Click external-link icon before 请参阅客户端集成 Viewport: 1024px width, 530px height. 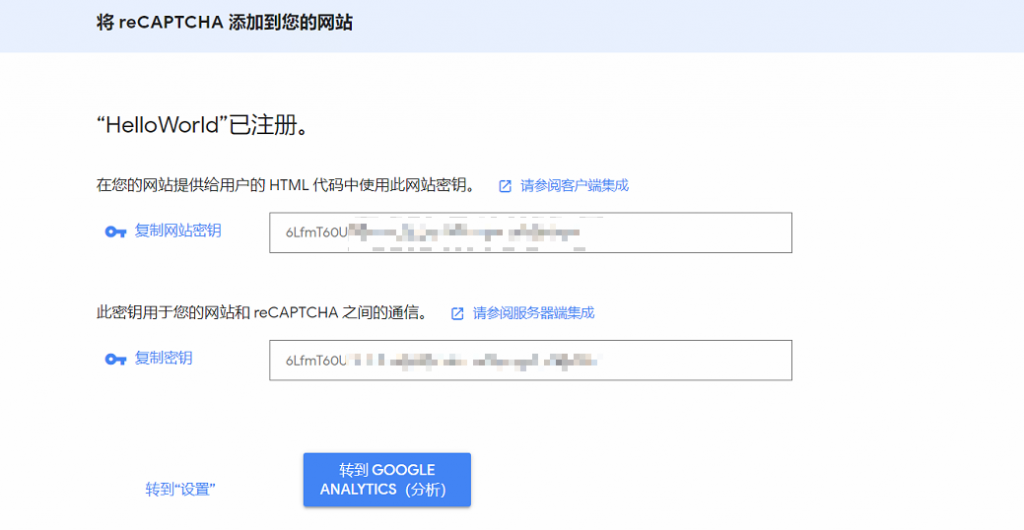(505, 186)
